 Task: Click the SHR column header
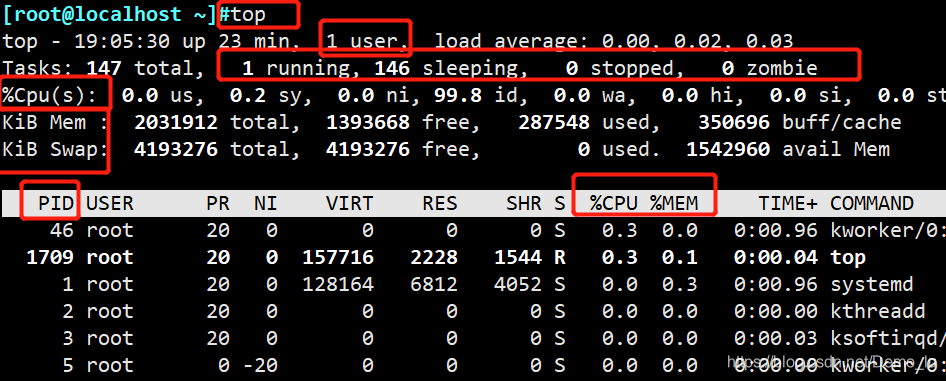tap(524, 203)
